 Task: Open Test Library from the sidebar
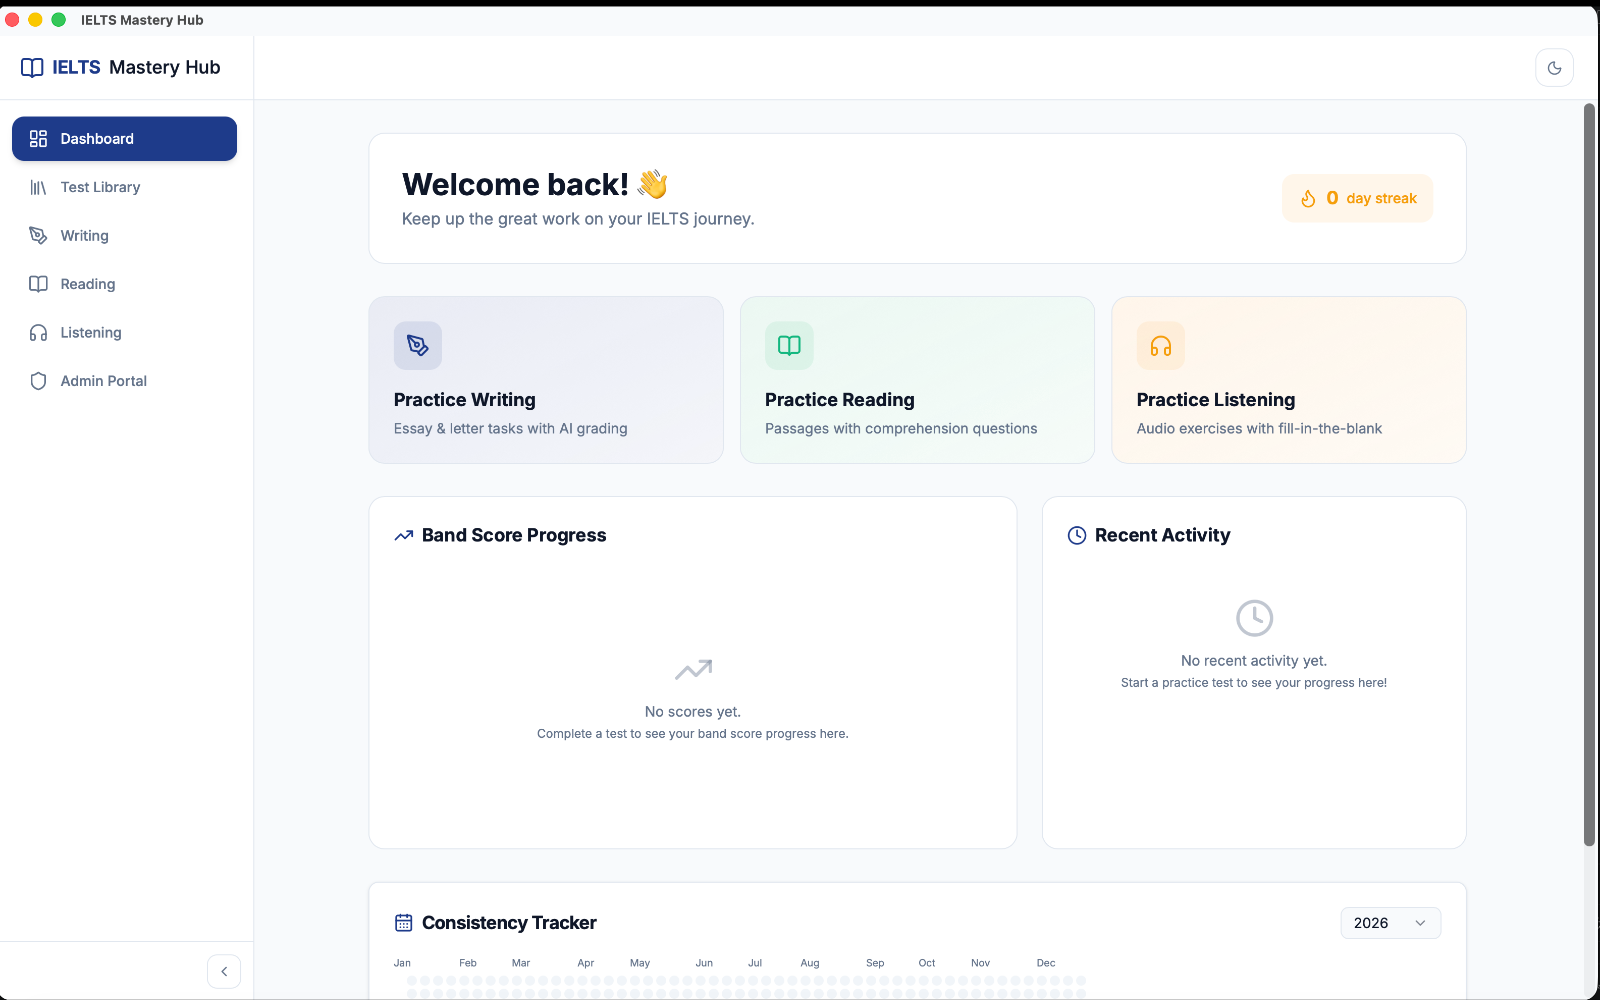[124, 187]
